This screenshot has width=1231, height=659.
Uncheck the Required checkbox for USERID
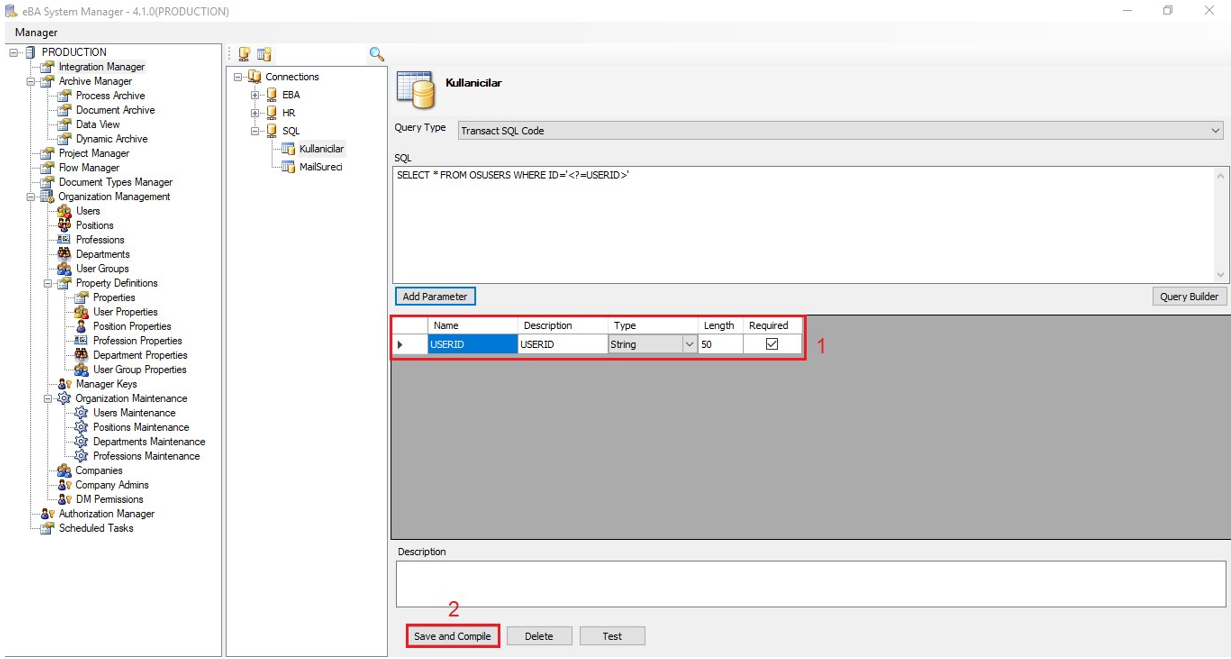771,344
